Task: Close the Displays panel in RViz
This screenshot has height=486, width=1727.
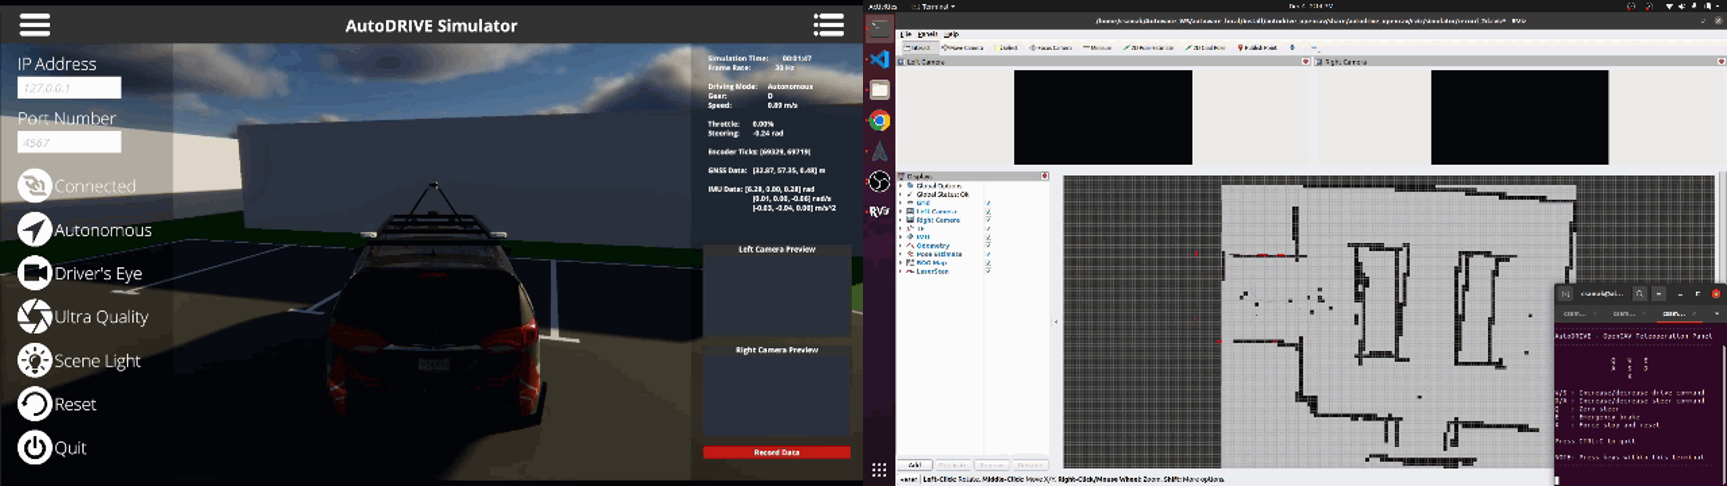Action: [1044, 176]
